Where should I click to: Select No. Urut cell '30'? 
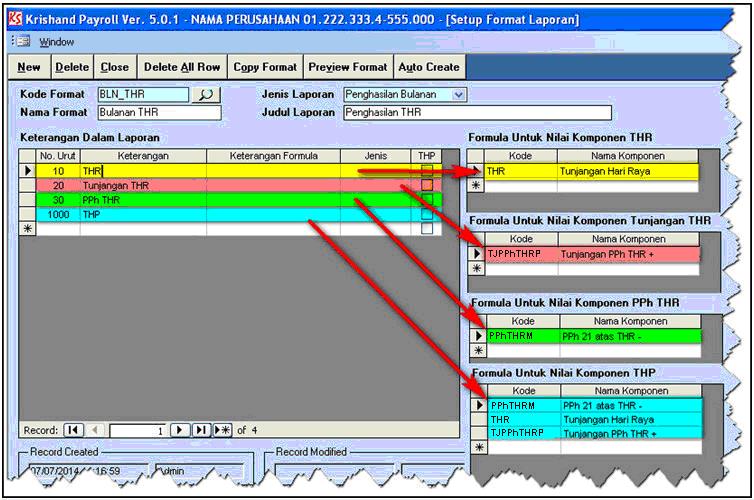[x=58, y=200]
